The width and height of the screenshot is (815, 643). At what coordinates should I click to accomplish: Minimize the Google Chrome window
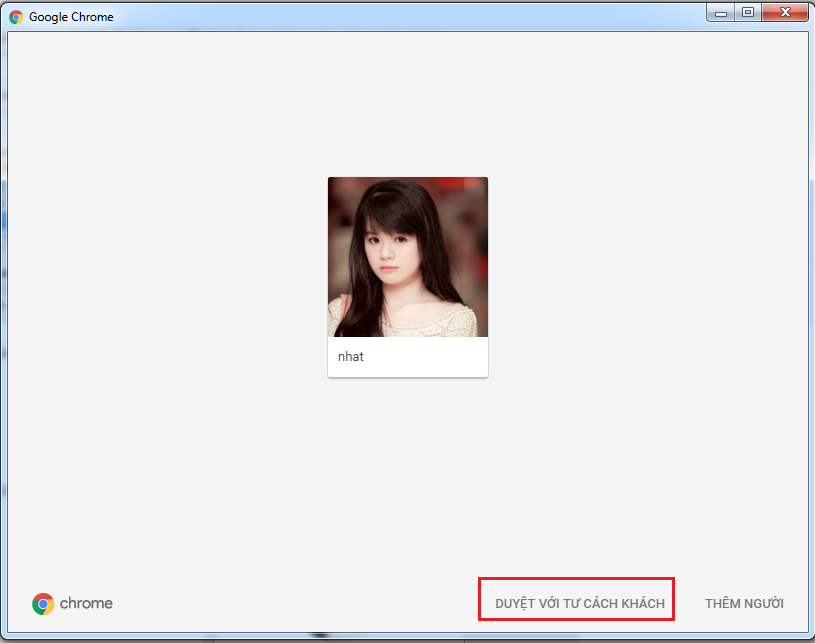tap(721, 13)
